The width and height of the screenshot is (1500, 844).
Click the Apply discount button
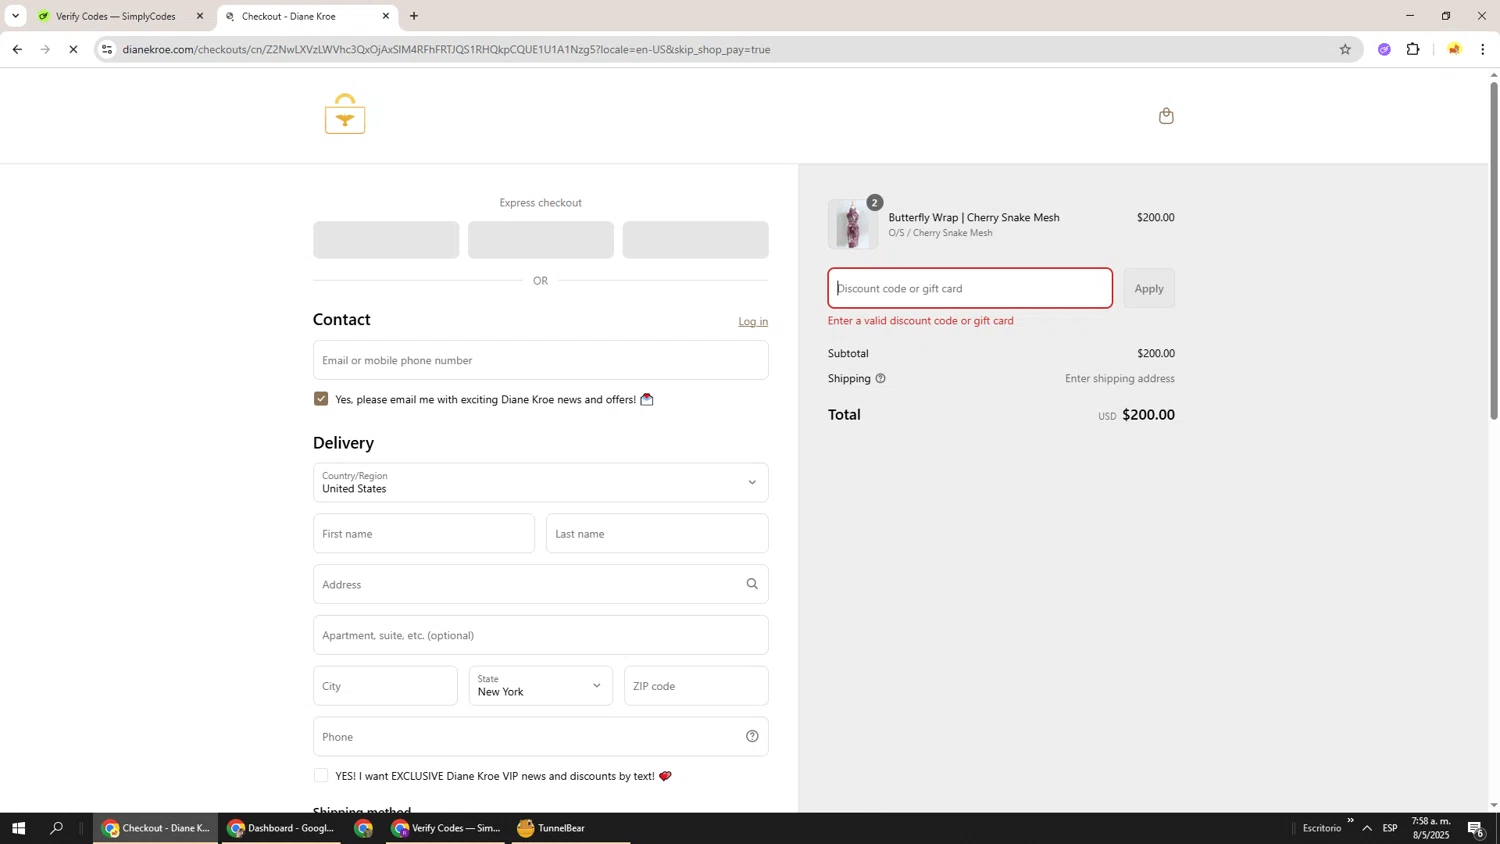coord(1149,288)
